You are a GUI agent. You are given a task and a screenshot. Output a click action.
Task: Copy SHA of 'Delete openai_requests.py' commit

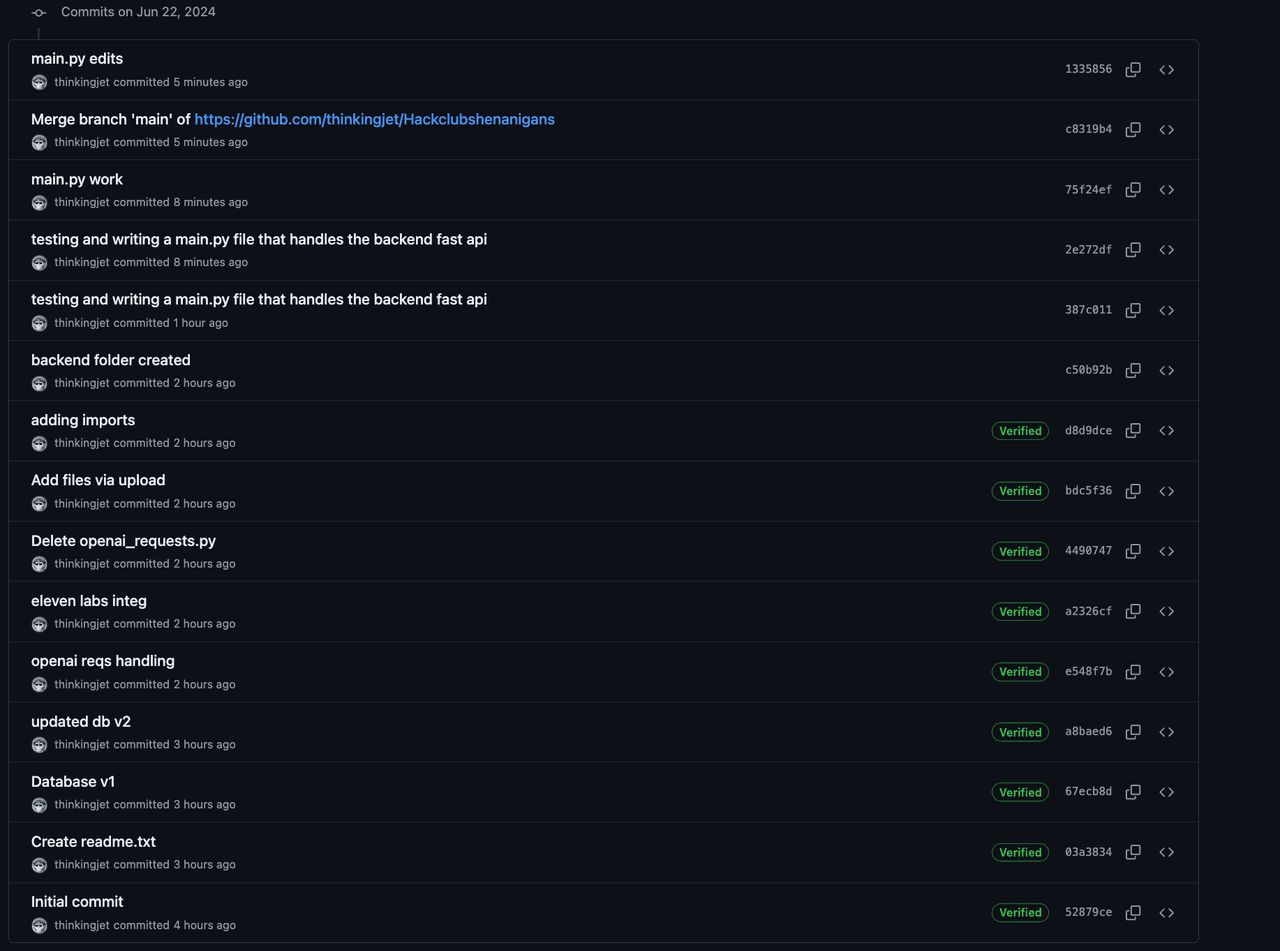[x=1133, y=552]
